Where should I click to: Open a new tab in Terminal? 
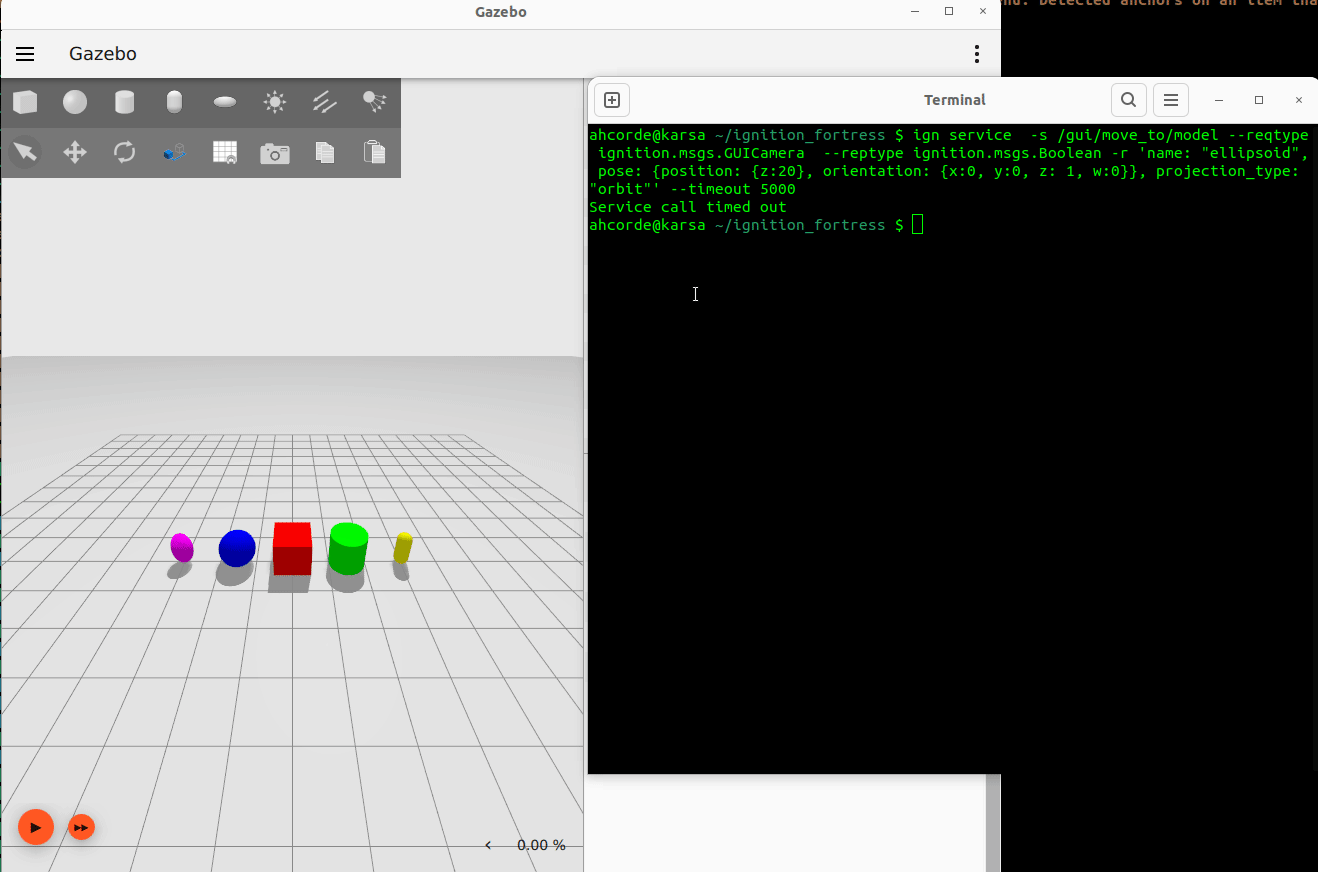(612, 100)
